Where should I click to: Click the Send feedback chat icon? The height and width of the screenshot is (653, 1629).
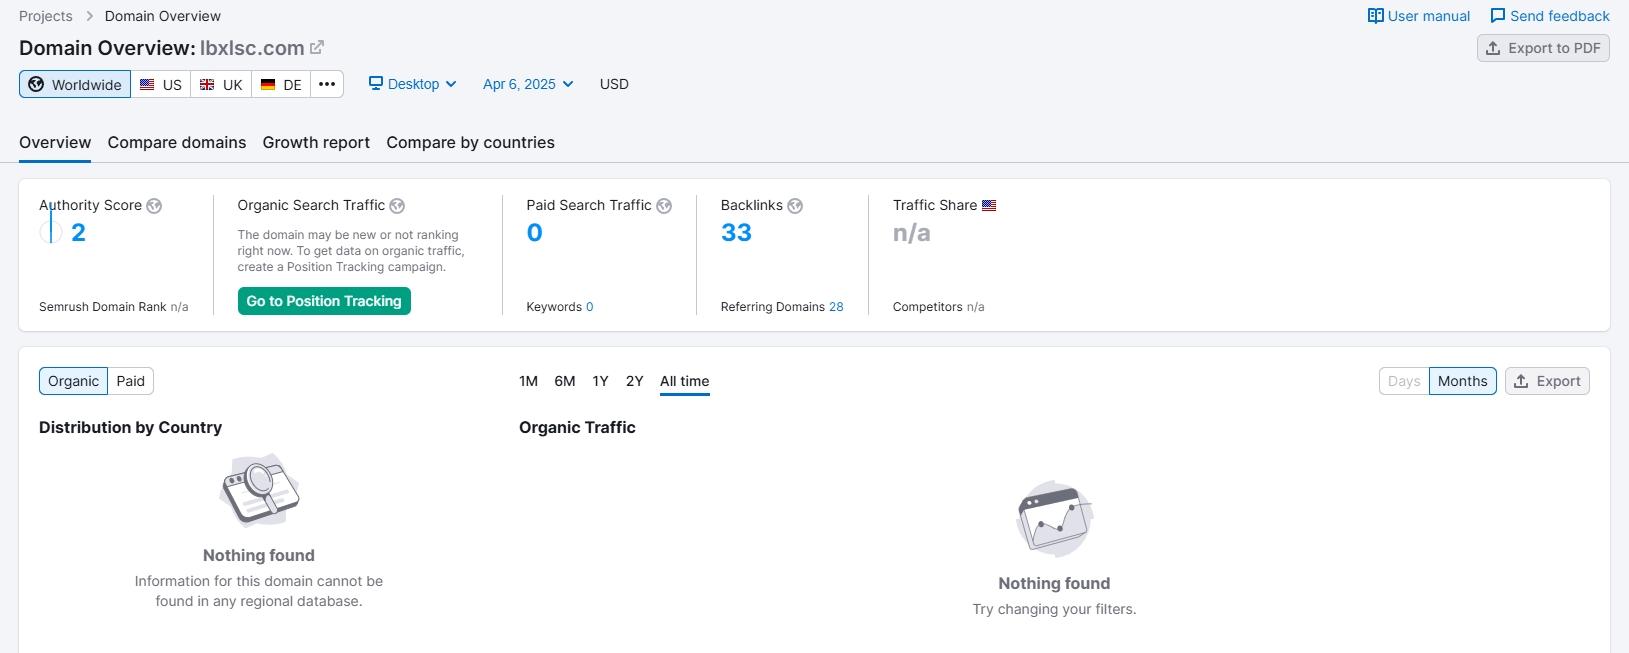pyautogui.click(x=1497, y=16)
